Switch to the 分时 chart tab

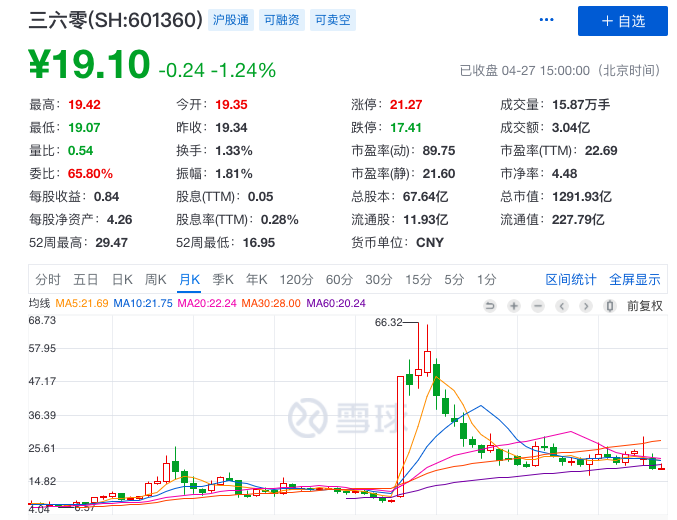47,279
